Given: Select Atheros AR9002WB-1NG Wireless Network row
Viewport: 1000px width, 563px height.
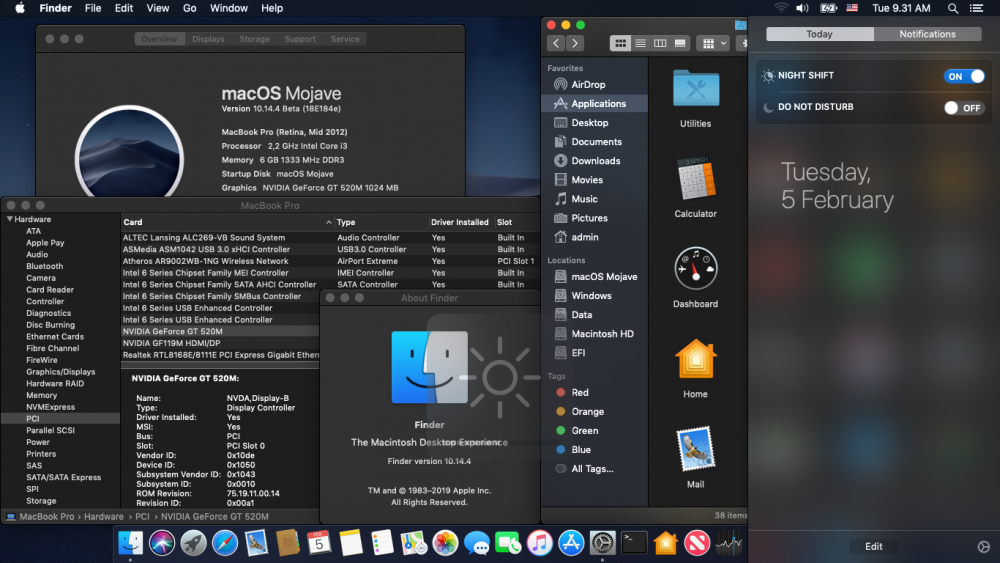Looking at the screenshot, I should (x=330, y=261).
